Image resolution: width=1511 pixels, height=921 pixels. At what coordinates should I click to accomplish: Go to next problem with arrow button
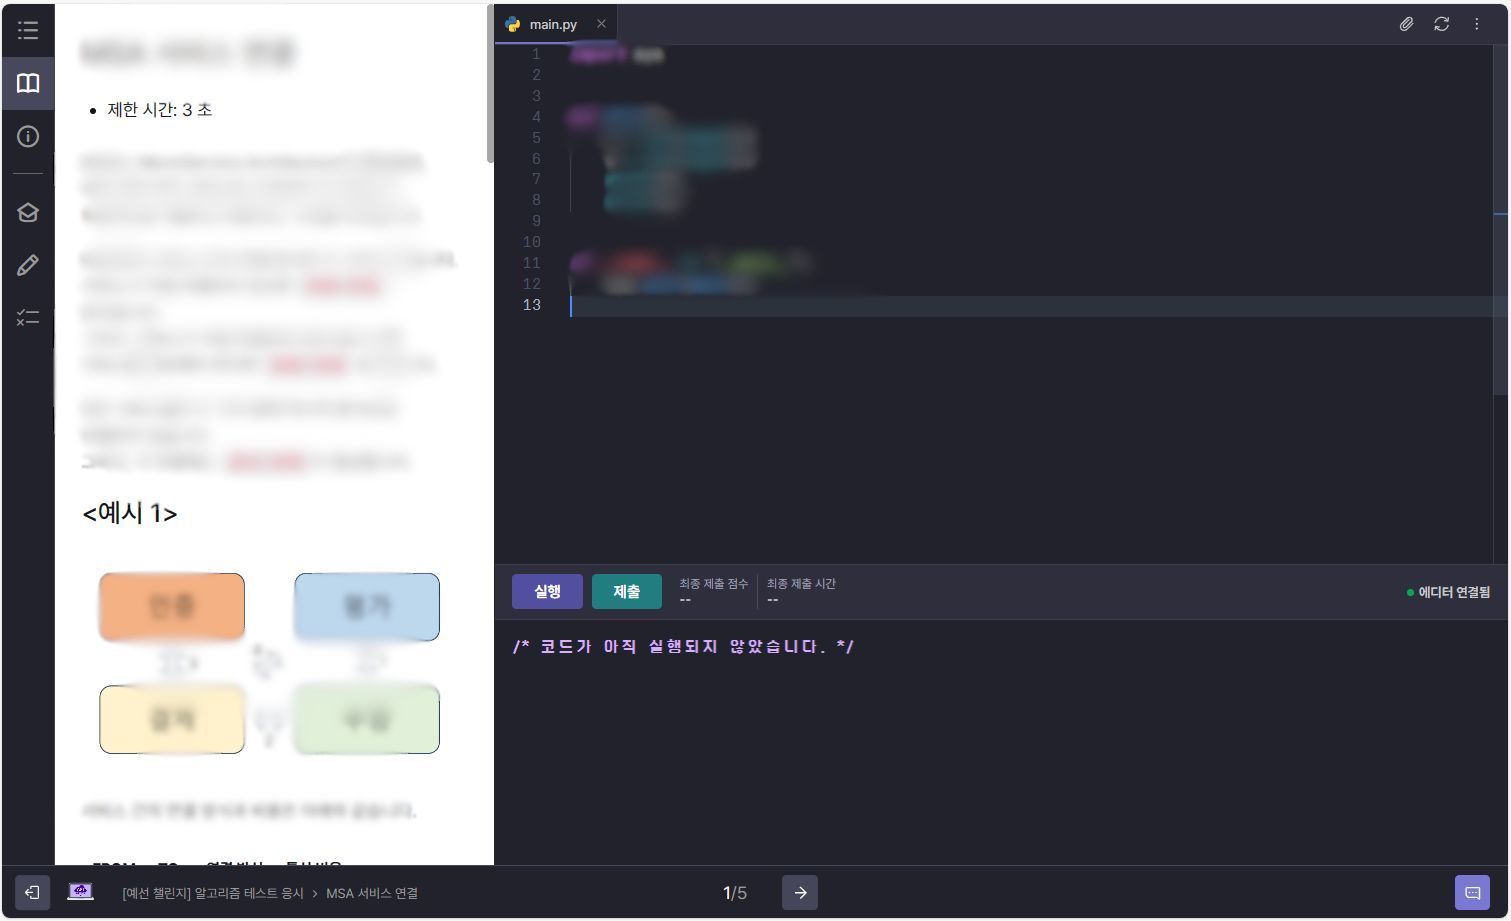[x=800, y=892]
